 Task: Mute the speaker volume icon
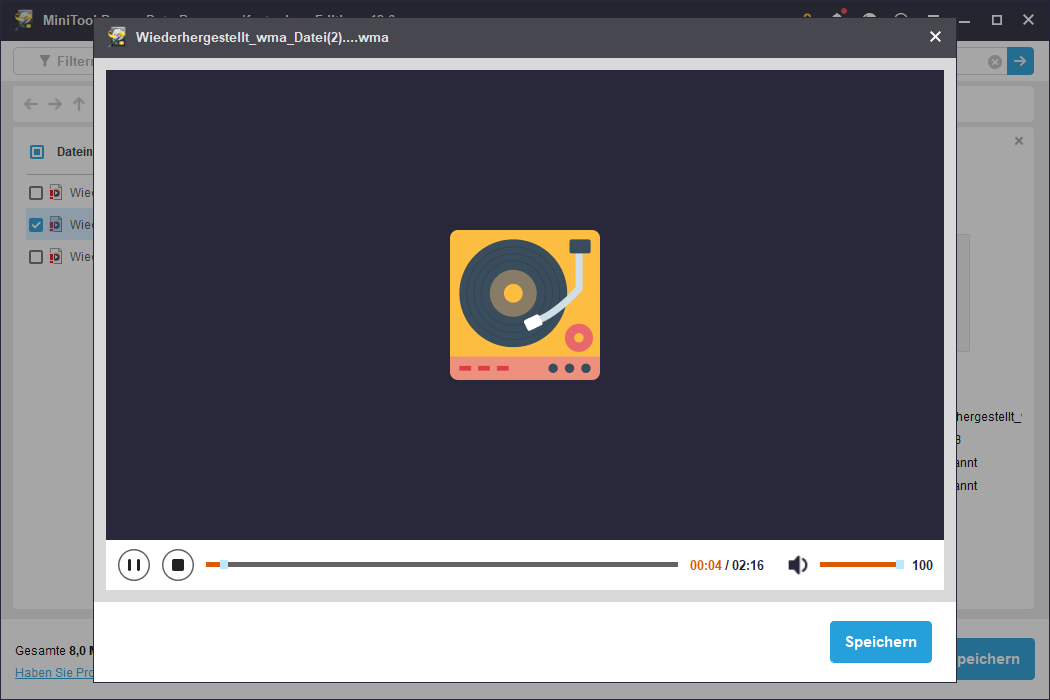click(x=798, y=565)
